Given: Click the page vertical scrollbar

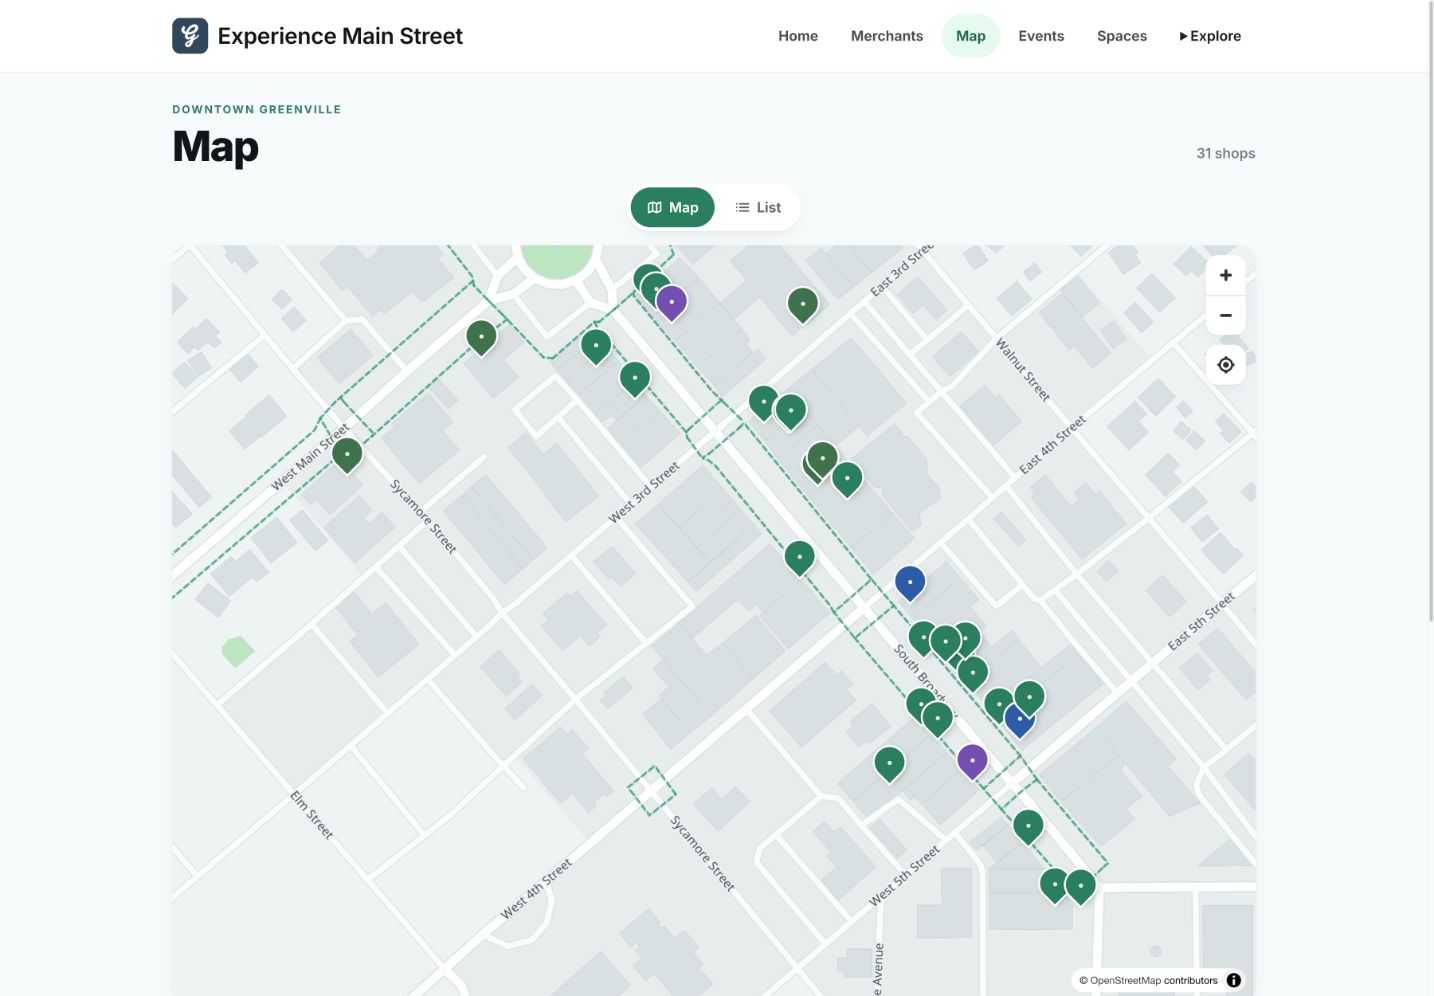Looking at the screenshot, I should pyautogui.click(x=1430, y=310).
